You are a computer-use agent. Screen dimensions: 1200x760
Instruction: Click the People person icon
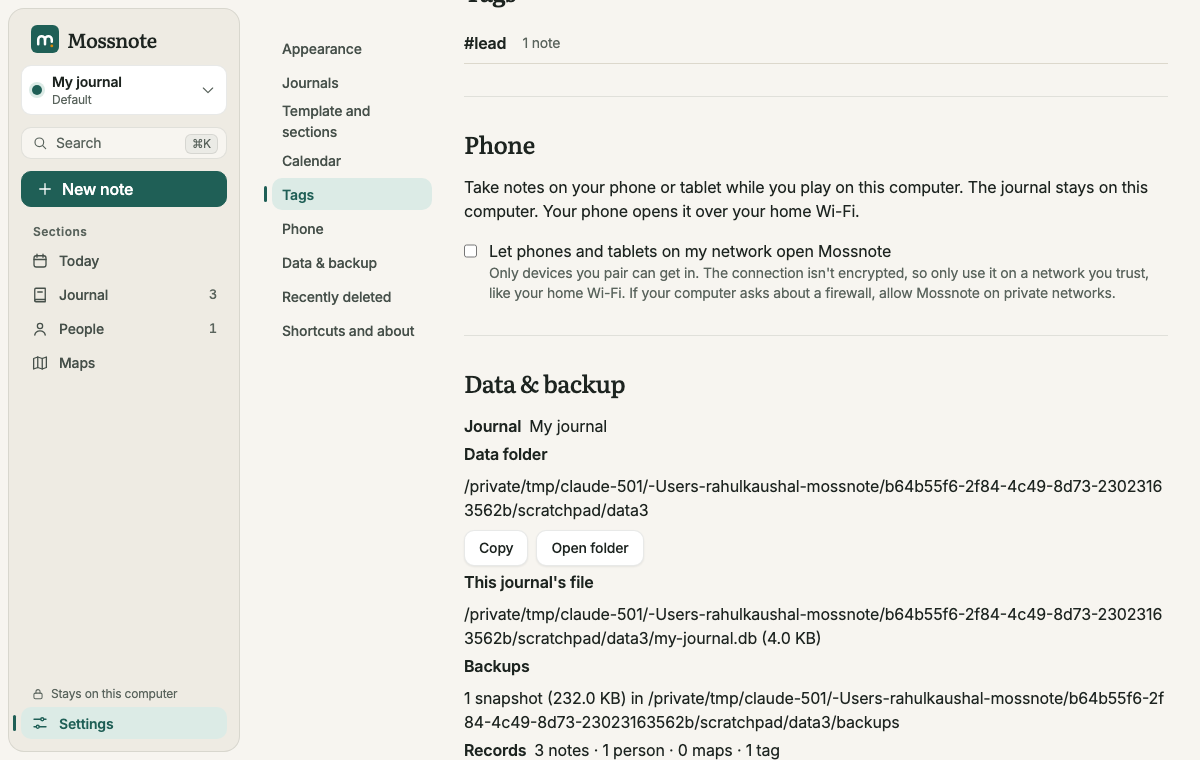40,329
